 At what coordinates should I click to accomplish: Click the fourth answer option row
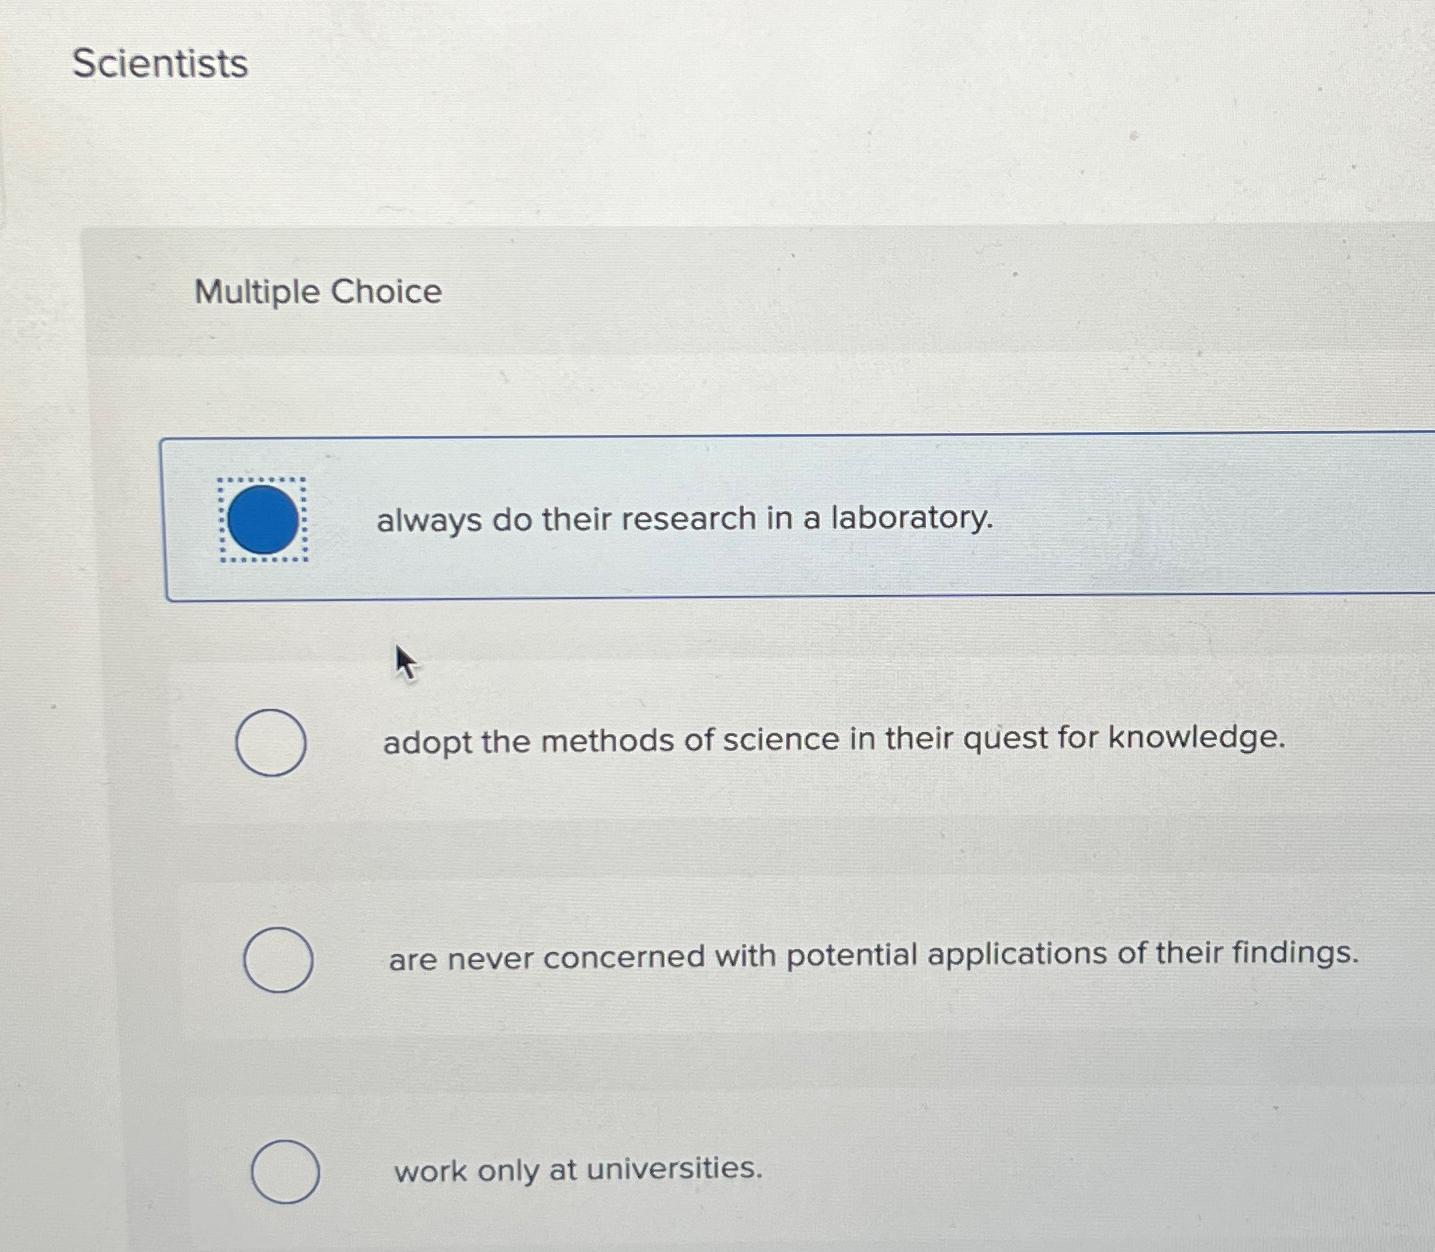(700, 1170)
